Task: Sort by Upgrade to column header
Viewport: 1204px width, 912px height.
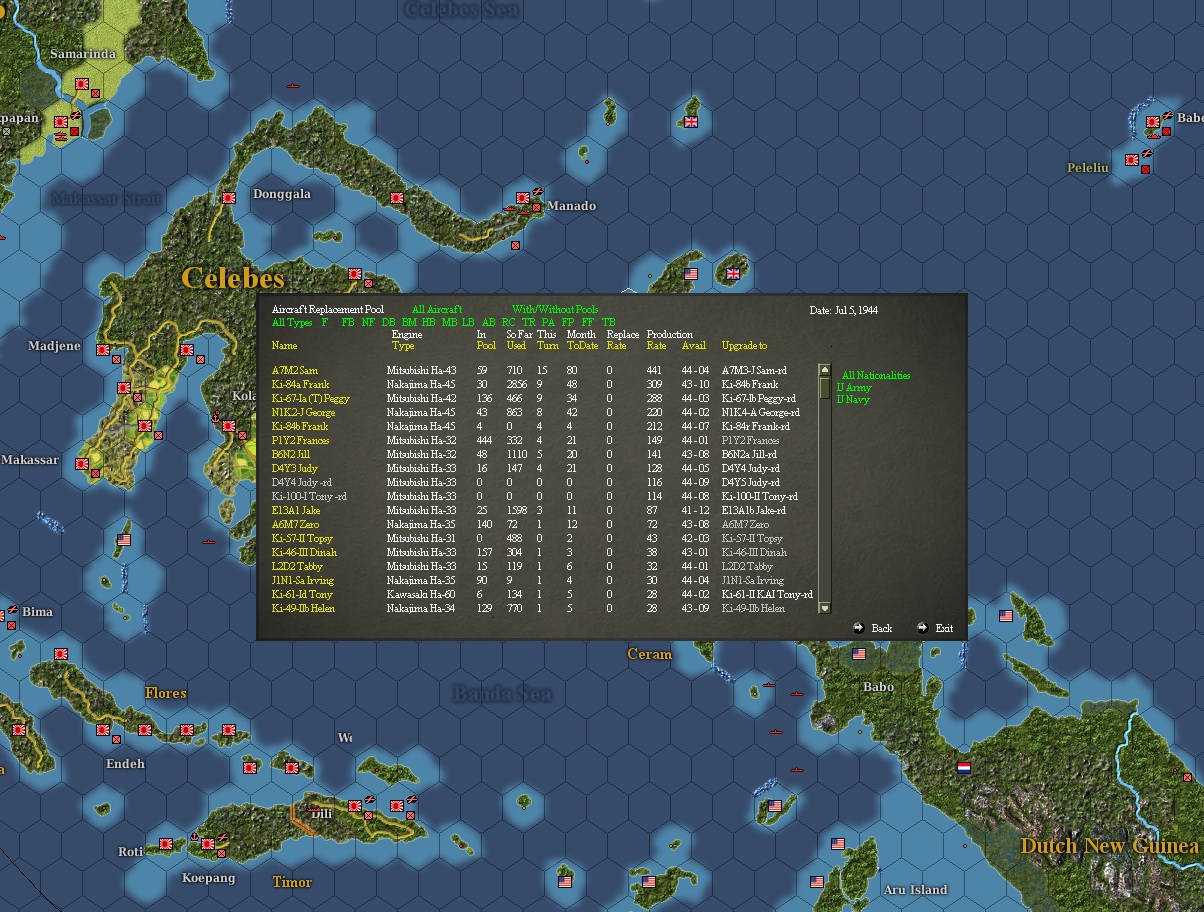Action: 744,346
